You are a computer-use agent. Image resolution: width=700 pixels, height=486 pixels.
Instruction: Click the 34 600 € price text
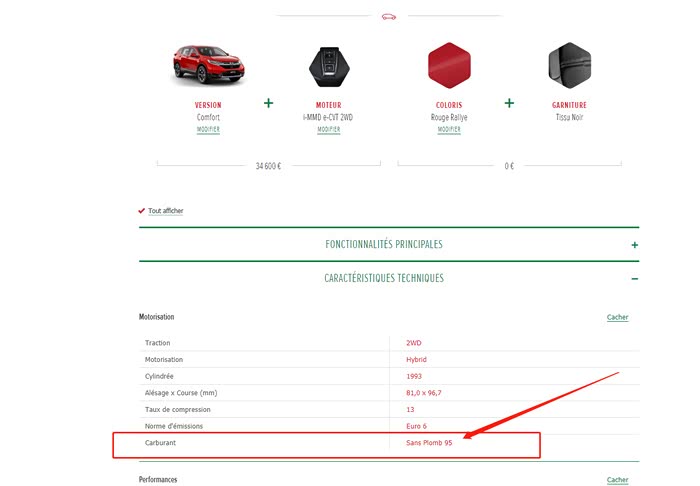tap(268, 166)
